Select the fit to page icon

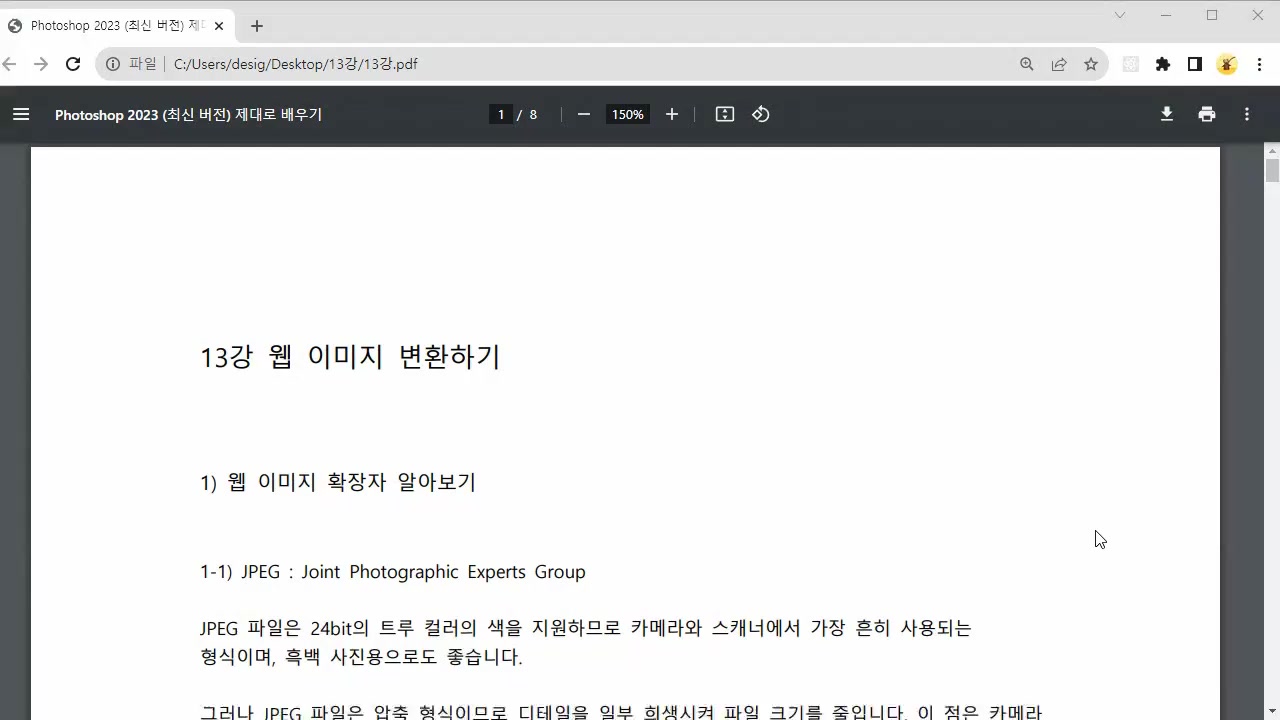click(x=724, y=114)
